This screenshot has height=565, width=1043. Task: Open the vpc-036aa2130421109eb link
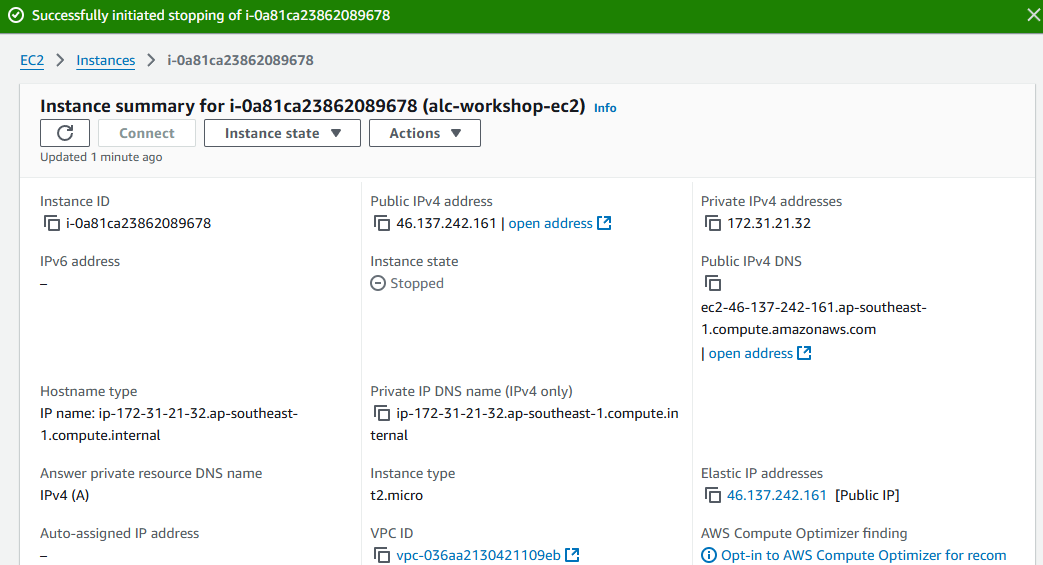[479, 556]
